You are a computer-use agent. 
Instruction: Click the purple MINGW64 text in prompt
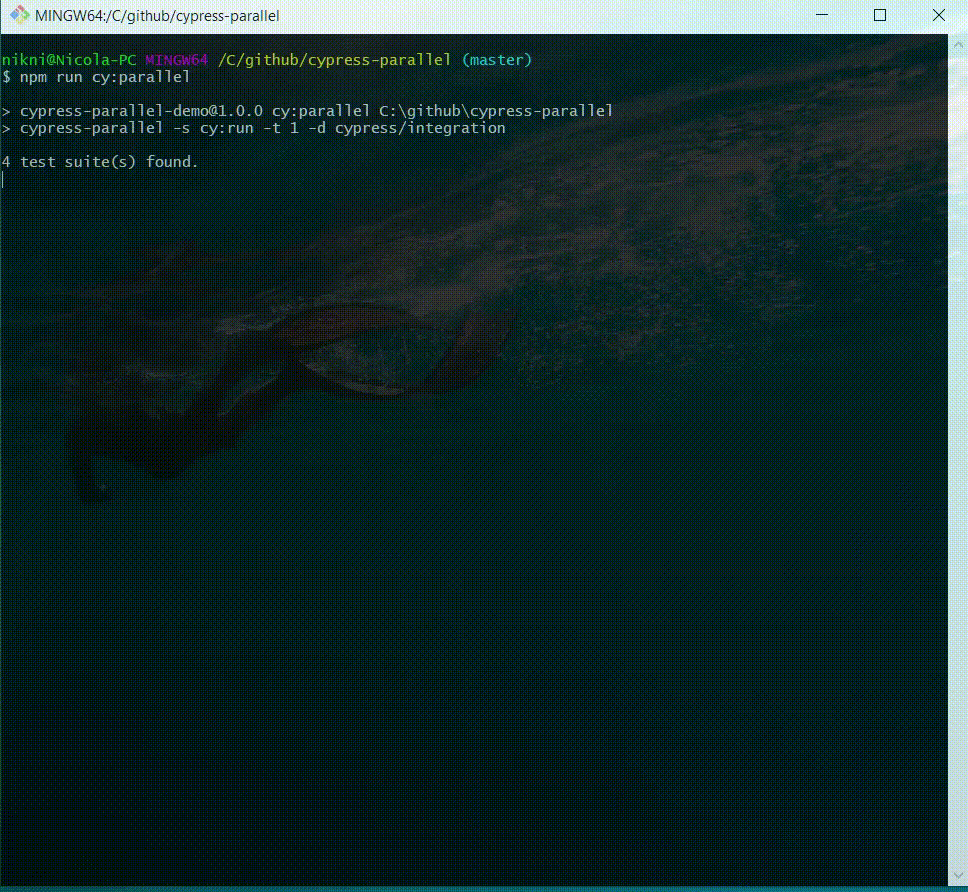[176, 60]
